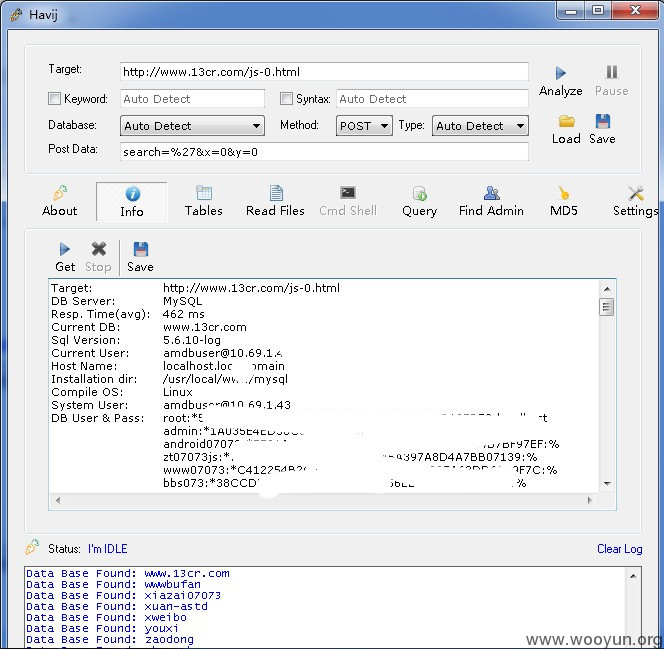Click 'Data Base Found: xweibo' log line
The height and width of the screenshot is (649, 664).
106,617
